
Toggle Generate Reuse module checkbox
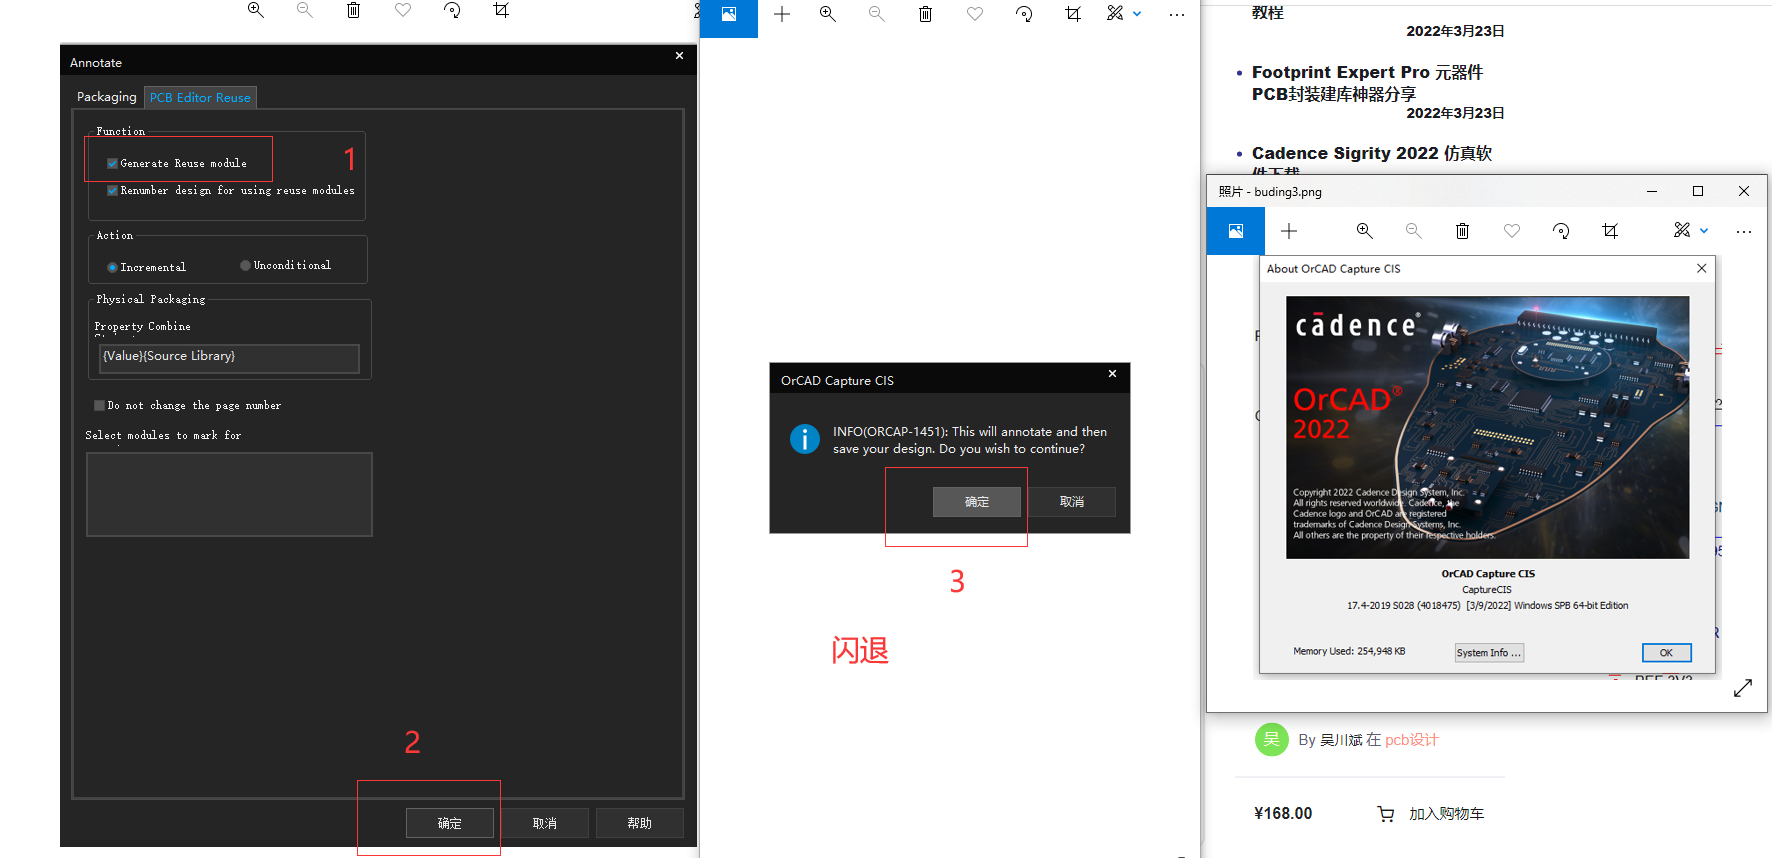(x=112, y=163)
